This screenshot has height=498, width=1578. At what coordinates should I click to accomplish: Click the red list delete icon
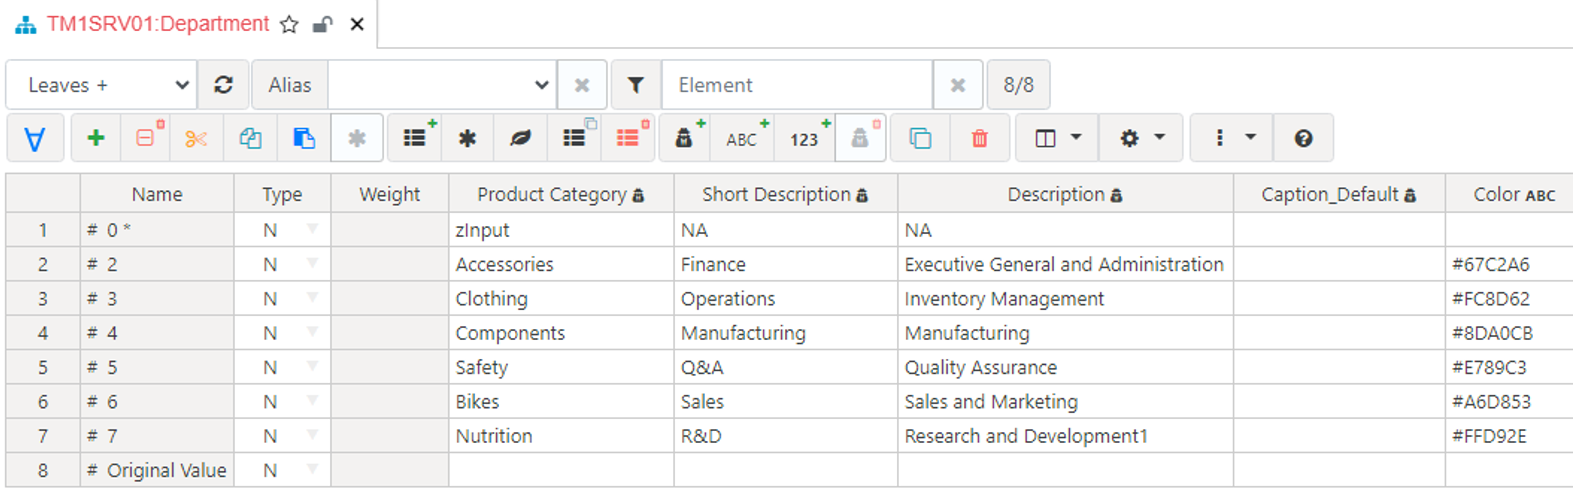coord(629,138)
